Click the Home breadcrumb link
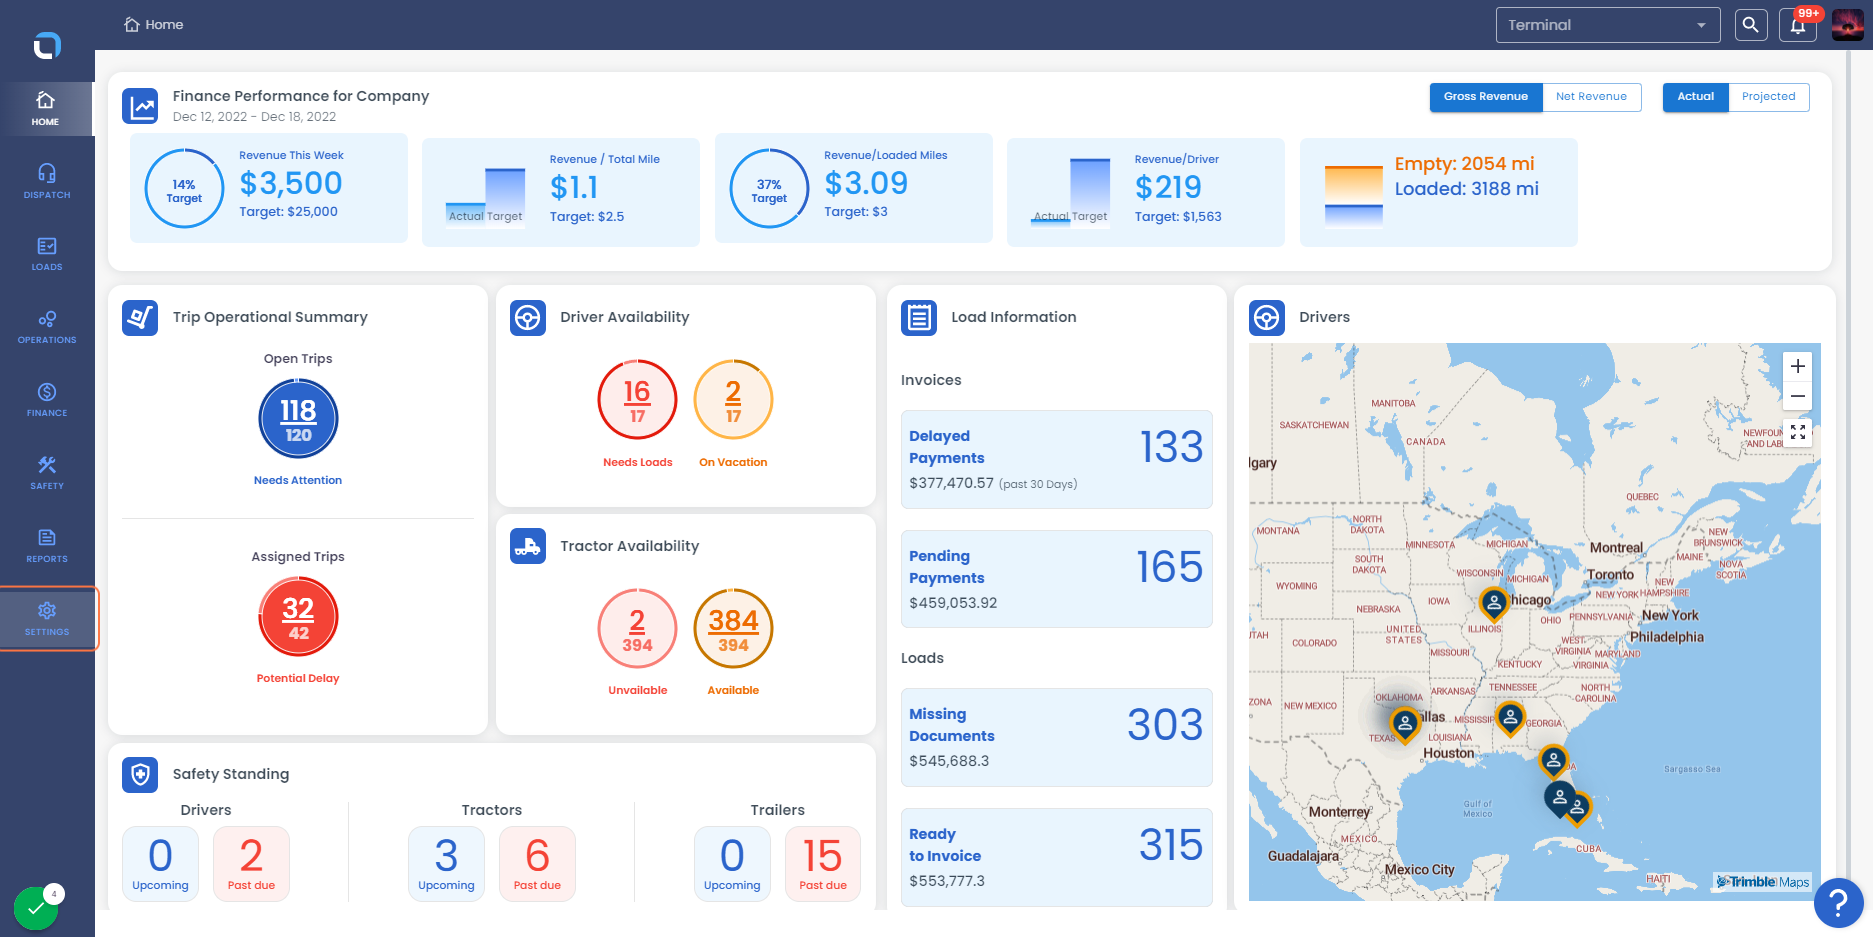This screenshot has width=1873, height=937. 154,25
